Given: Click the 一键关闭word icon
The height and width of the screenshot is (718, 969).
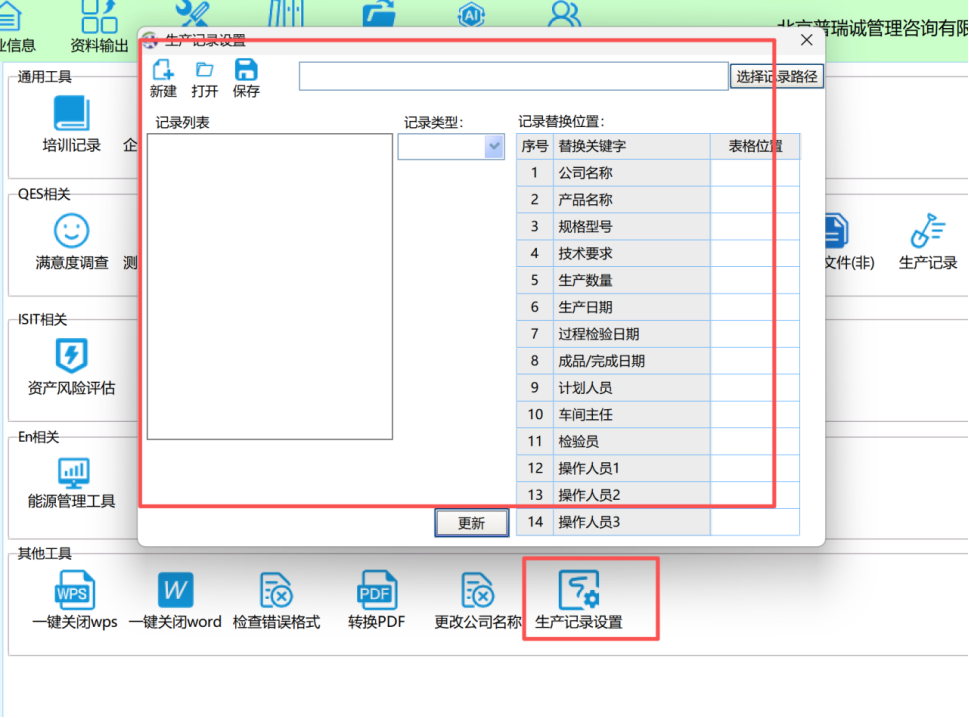Looking at the screenshot, I should point(176,590).
